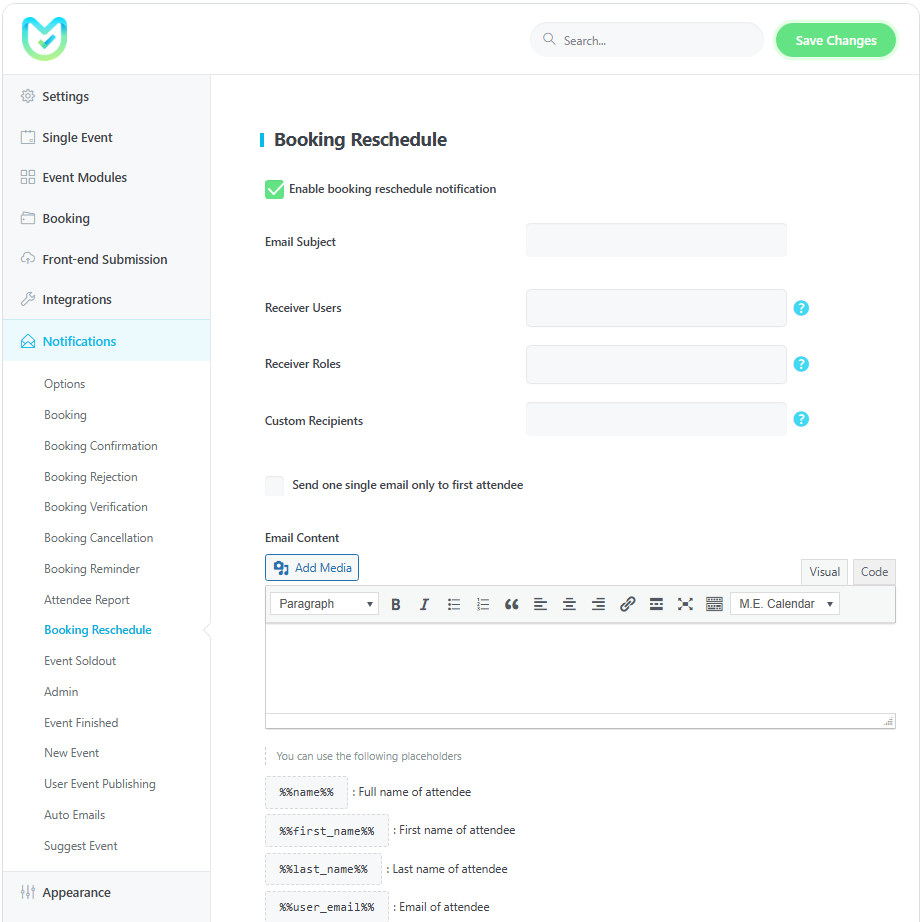Switch to the Code editor tab
This screenshot has height=922, width=922.
pos(874,572)
